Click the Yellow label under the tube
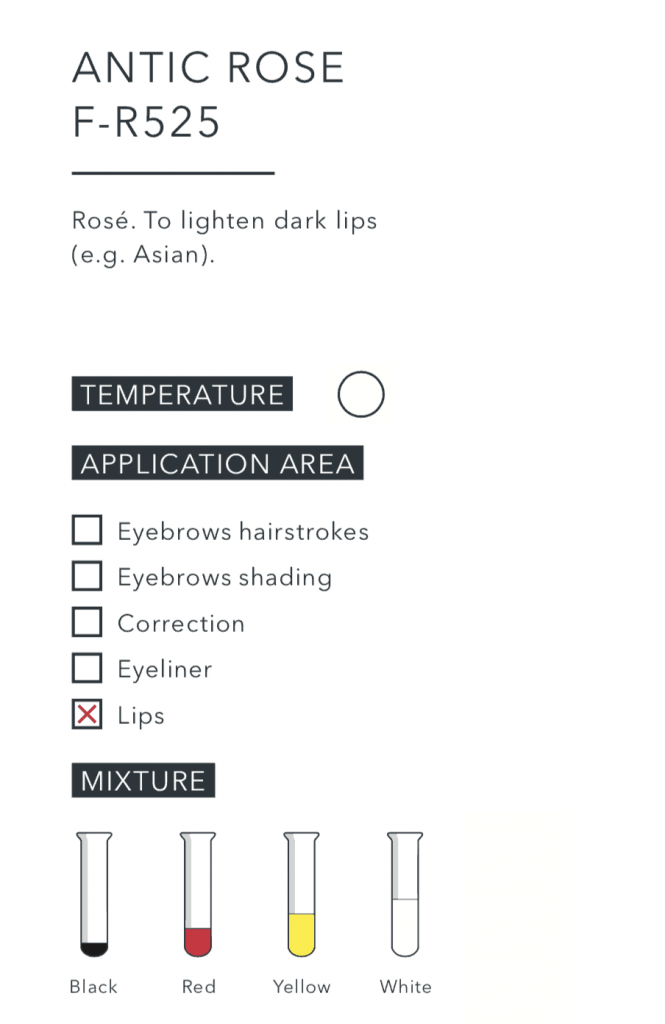665x1024 pixels. [301, 987]
